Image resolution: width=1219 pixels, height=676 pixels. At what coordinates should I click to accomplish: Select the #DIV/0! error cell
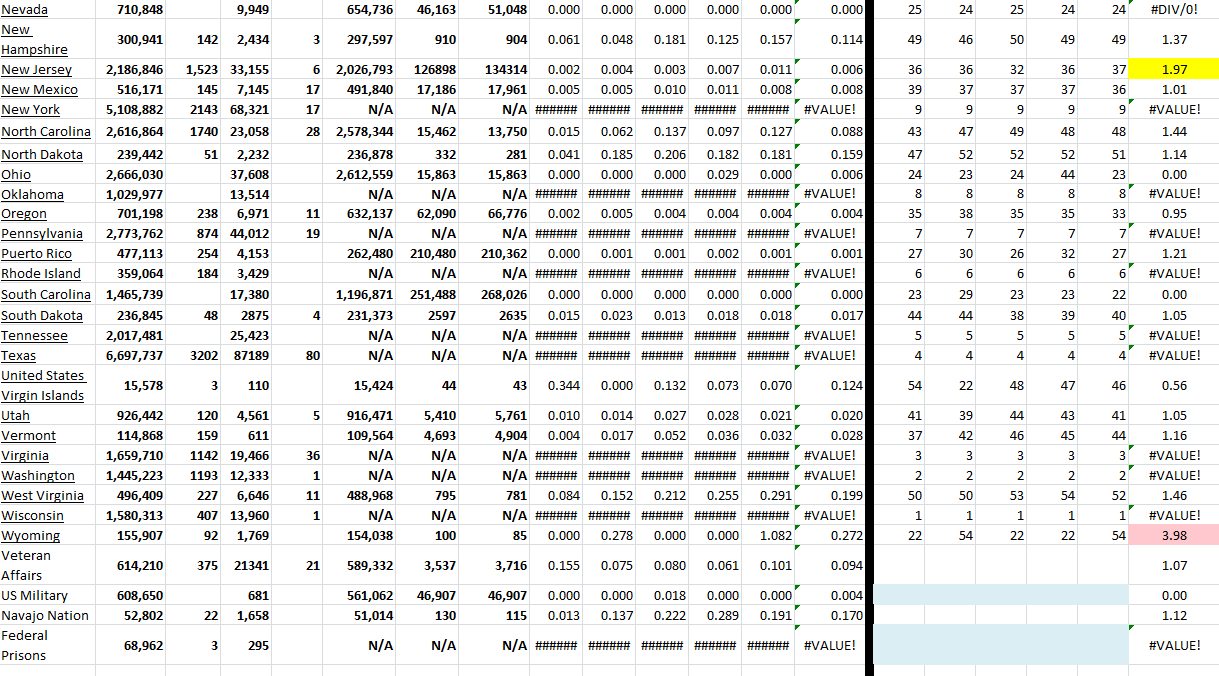click(1173, 9)
